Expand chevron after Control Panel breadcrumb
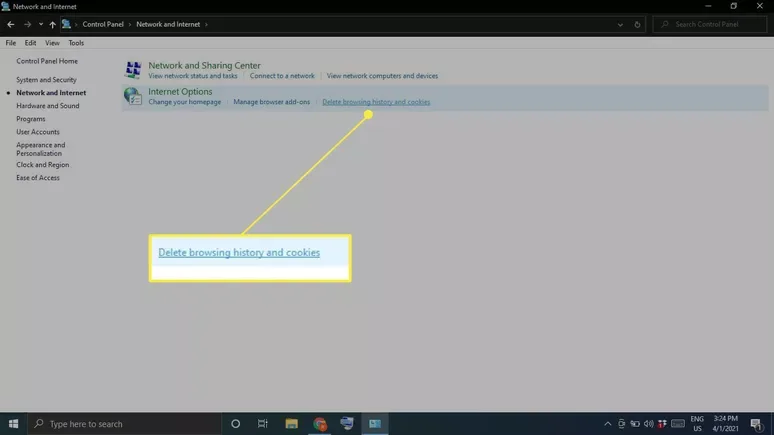Screen dimensions: 774x435 tap(130, 24)
